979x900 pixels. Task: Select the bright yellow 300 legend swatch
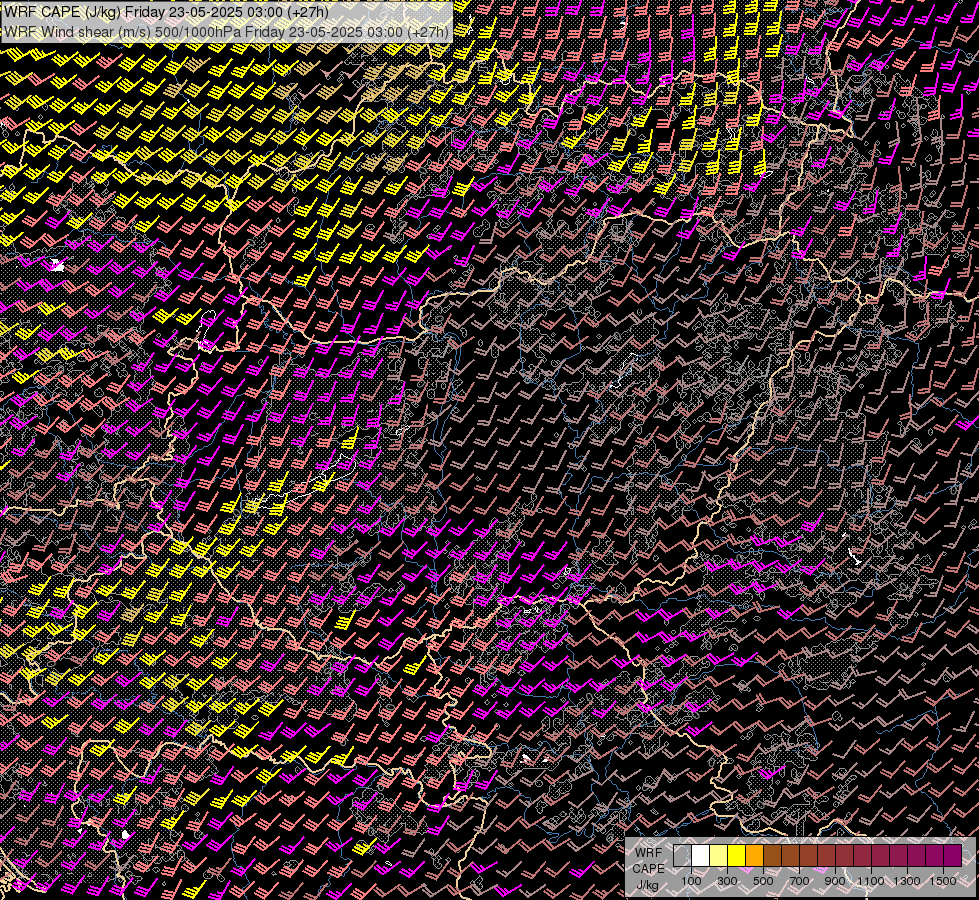(737, 856)
